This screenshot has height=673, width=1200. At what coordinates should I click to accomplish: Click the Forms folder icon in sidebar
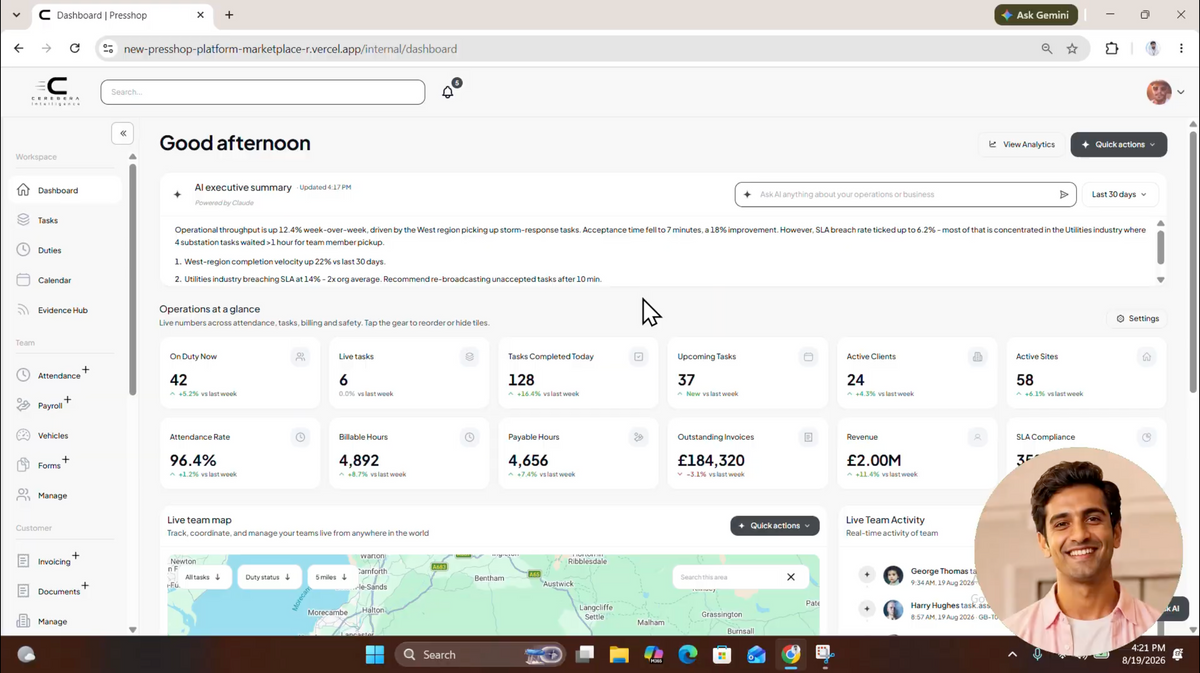click(23, 465)
